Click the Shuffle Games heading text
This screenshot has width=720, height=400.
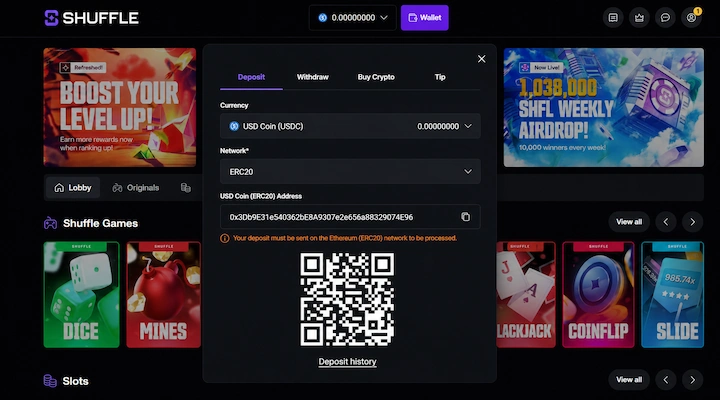click(x=101, y=223)
